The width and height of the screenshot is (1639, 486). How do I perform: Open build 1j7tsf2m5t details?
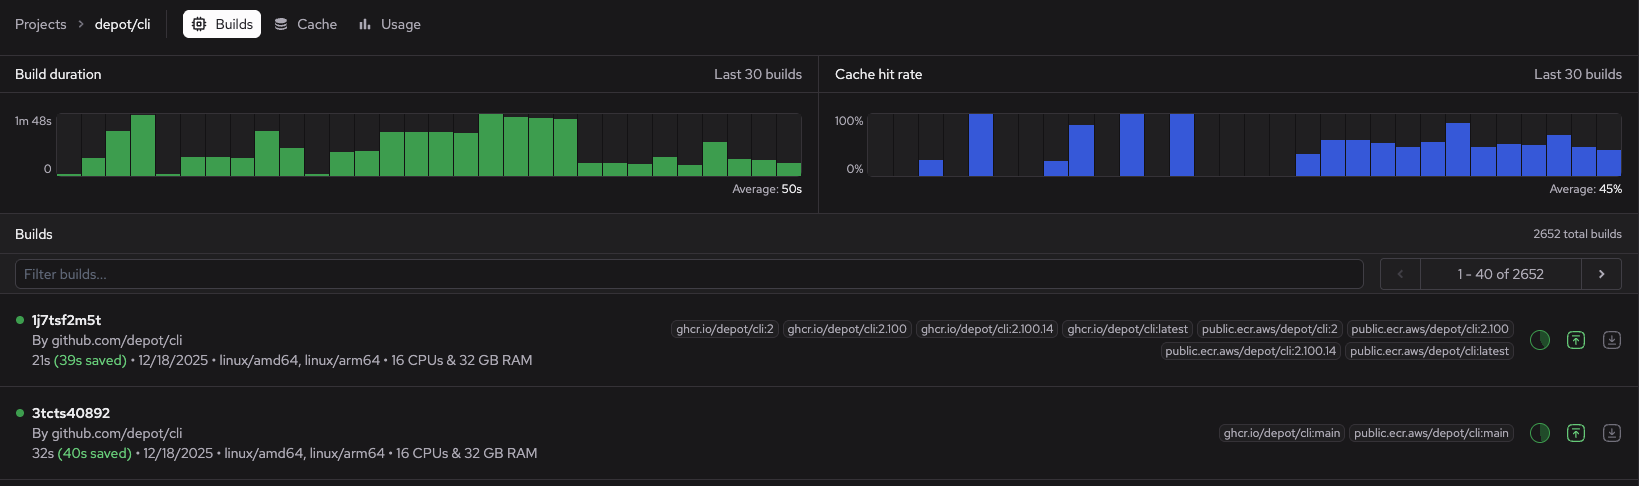[66, 320]
